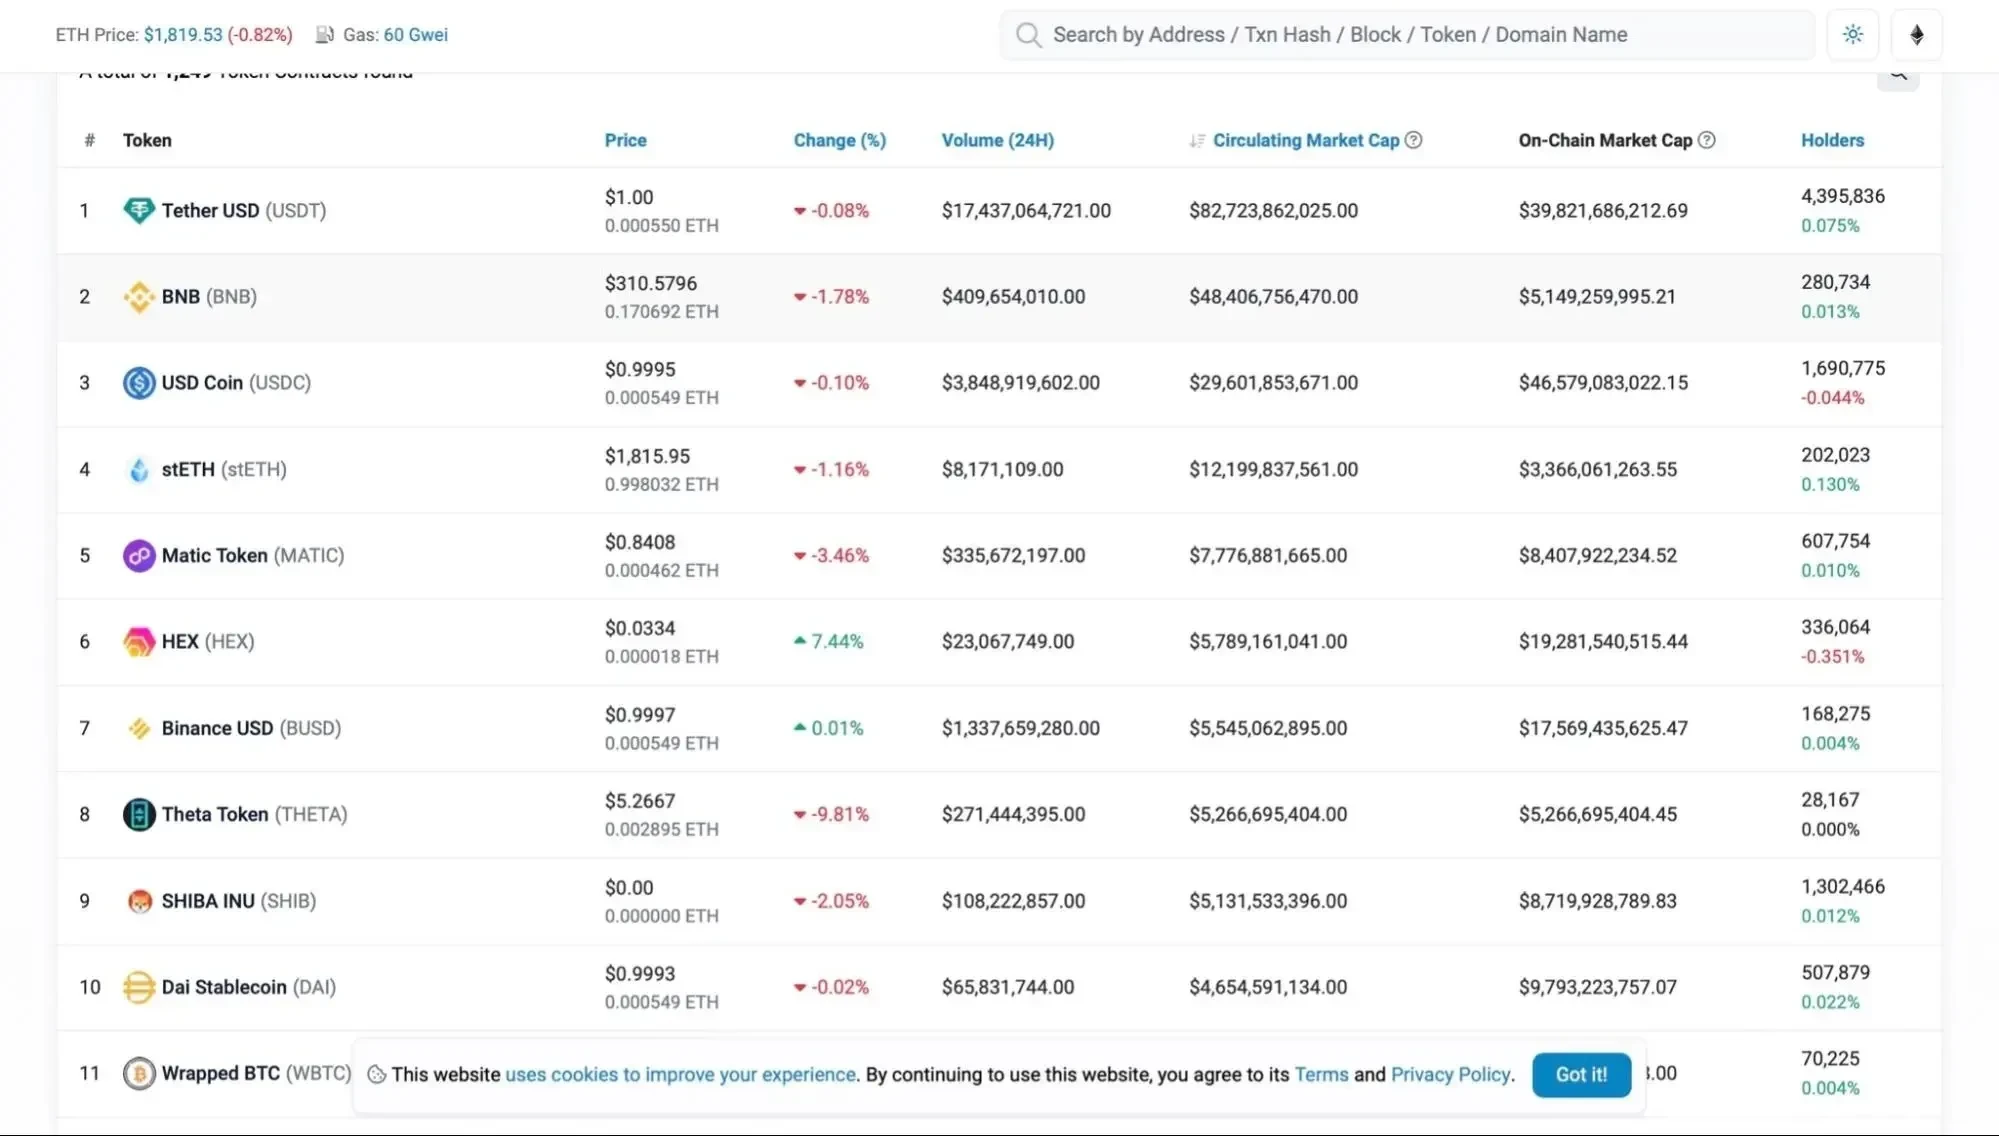Select Matic market cap $7,776,881,665.00
This screenshot has height=1136, width=1999.
[x=1268, y=556]
